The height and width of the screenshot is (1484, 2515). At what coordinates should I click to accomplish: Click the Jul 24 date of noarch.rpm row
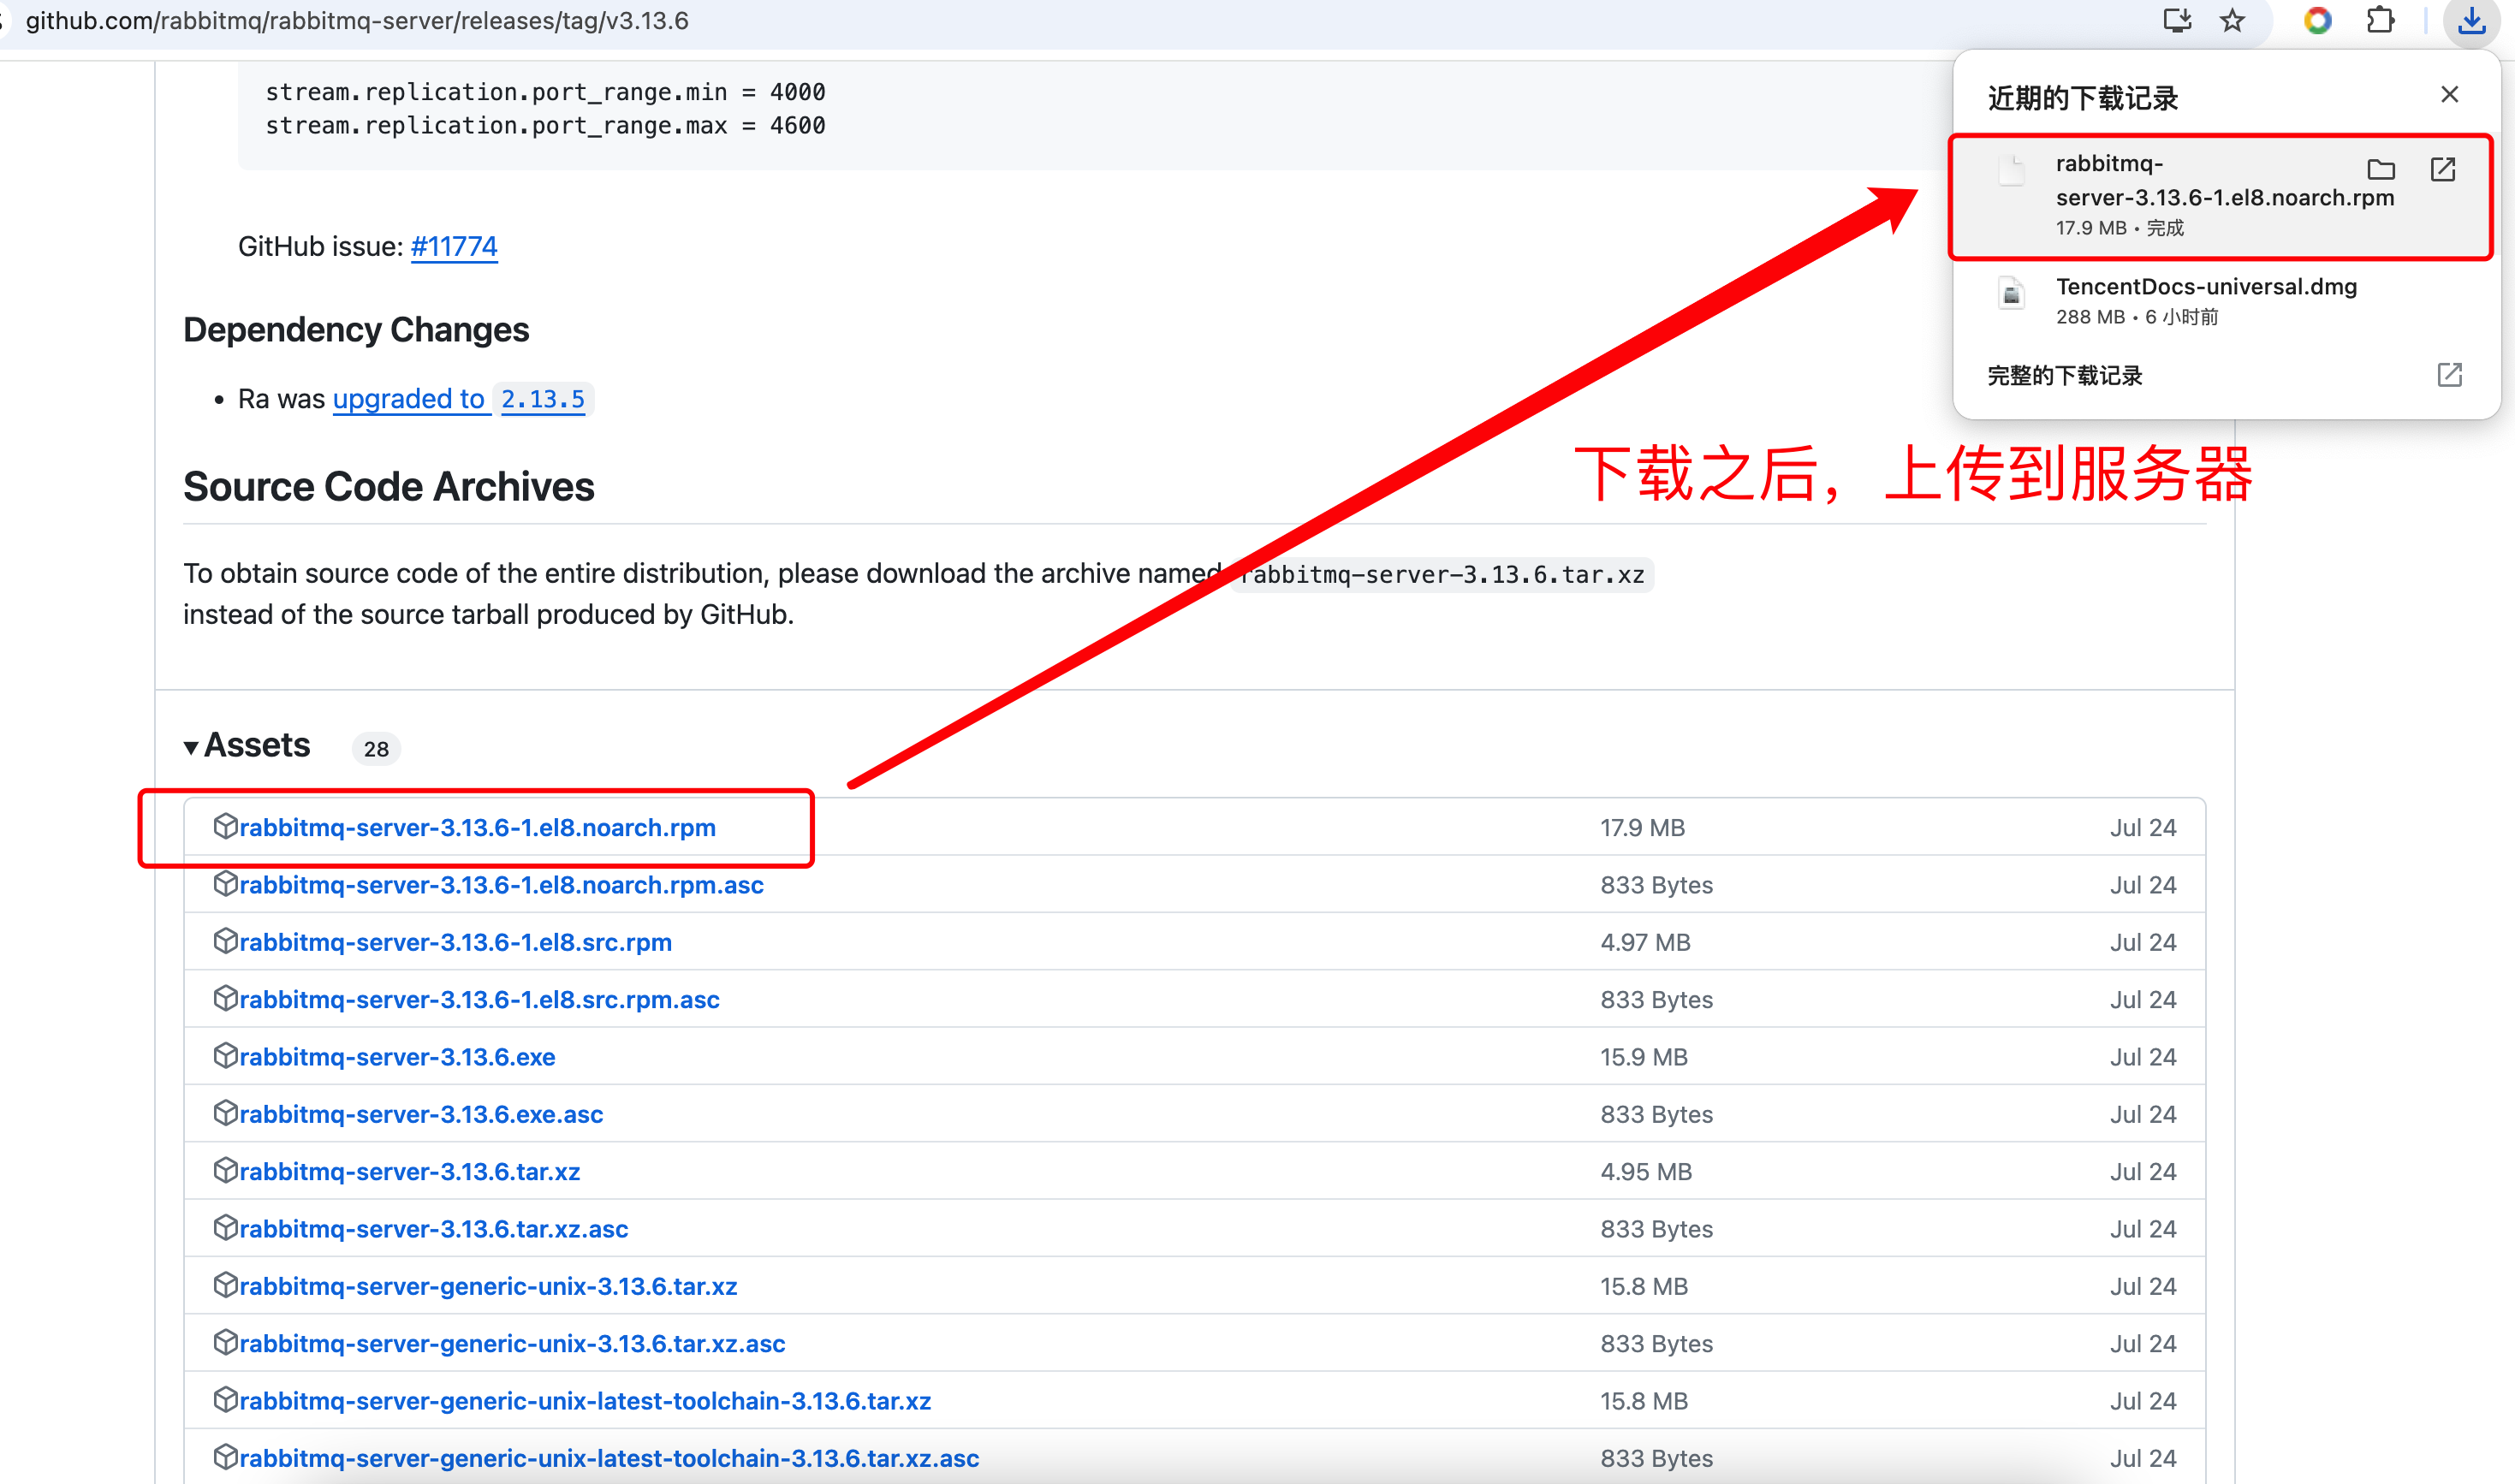click(x=2143, y=827)
